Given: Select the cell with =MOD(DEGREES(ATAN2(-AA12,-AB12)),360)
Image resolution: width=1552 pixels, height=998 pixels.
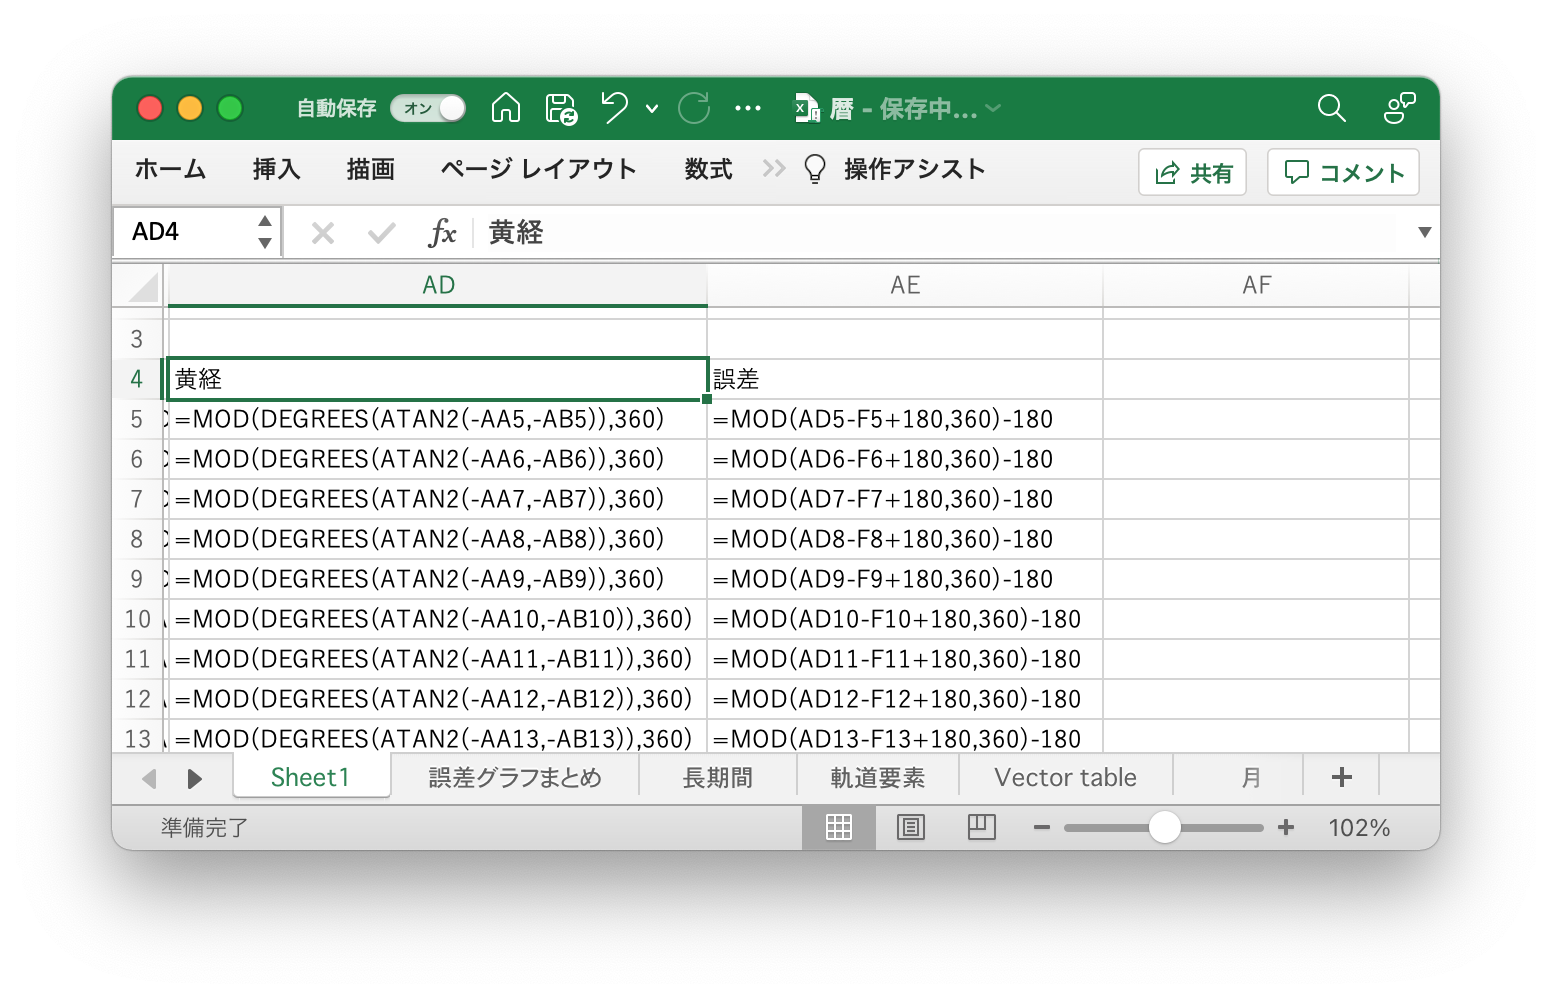Looking at the screenshot, I should pos(438,699).
